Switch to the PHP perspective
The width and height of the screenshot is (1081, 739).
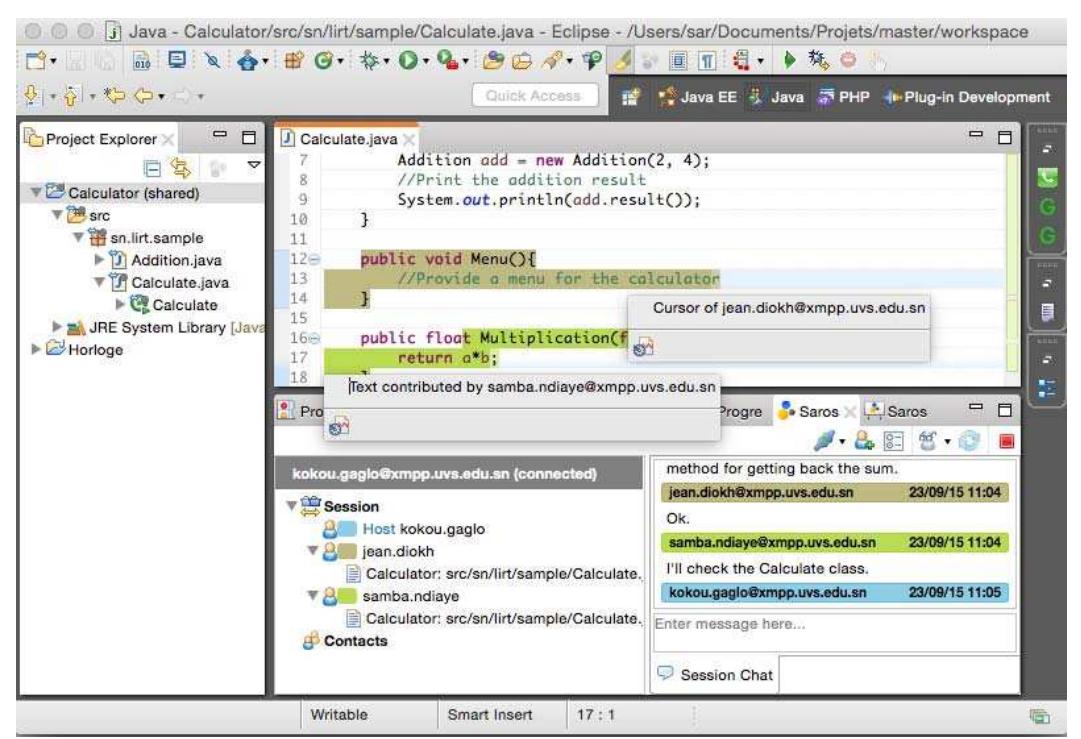(x=843, y=97)
